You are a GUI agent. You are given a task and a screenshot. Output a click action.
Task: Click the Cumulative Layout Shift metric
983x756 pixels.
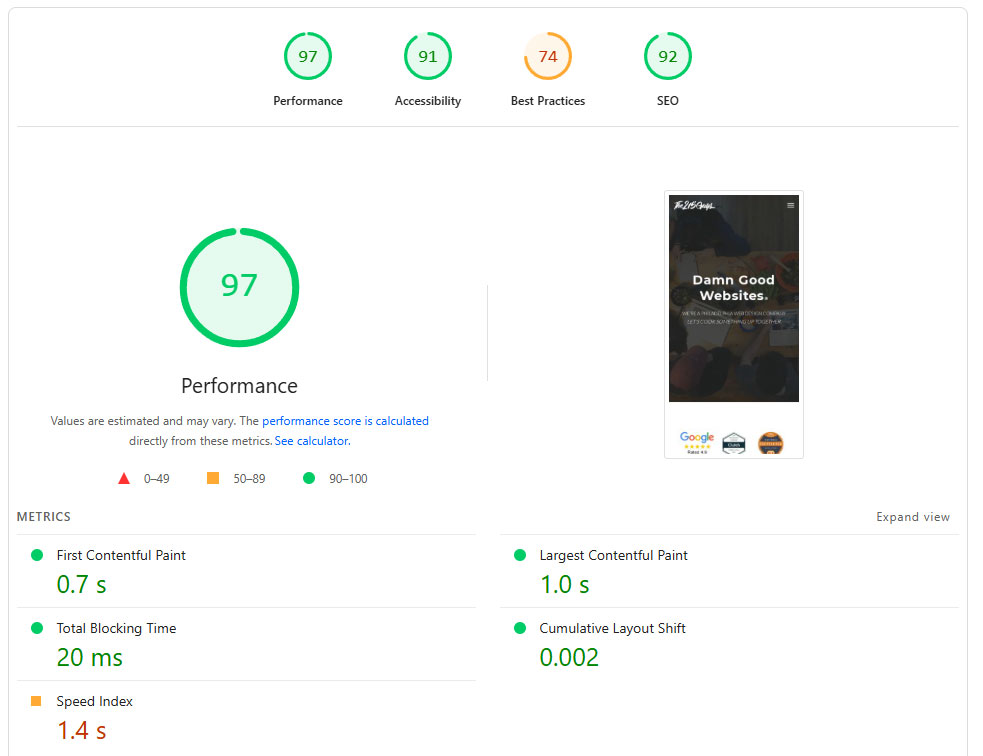(x=612, y=628)
